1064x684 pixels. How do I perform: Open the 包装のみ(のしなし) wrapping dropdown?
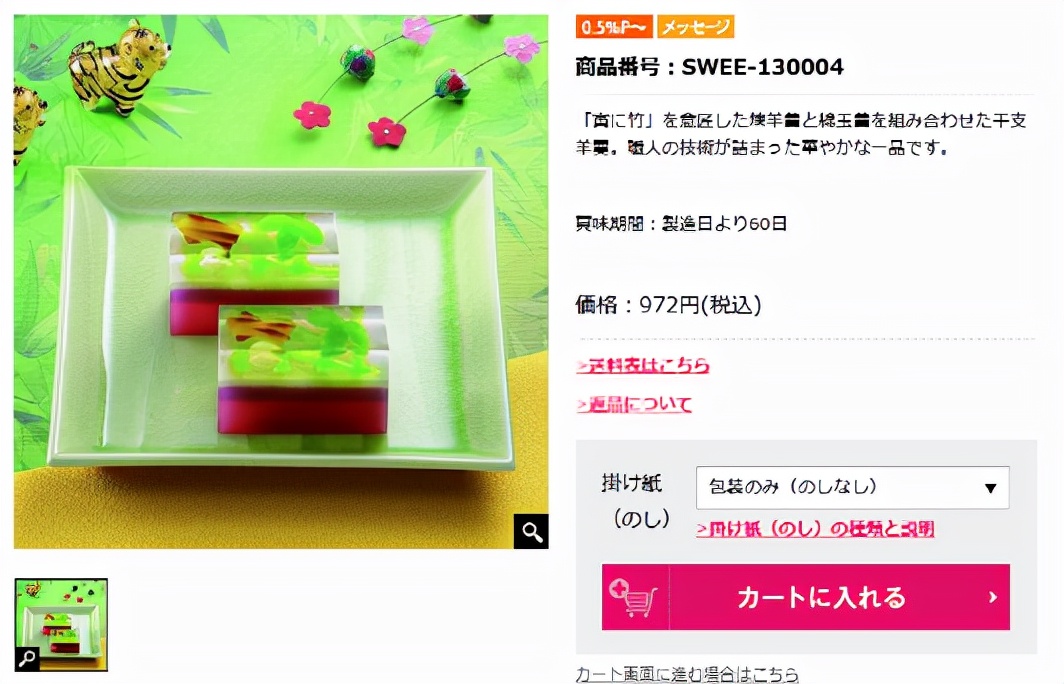(x=852, y=487)
